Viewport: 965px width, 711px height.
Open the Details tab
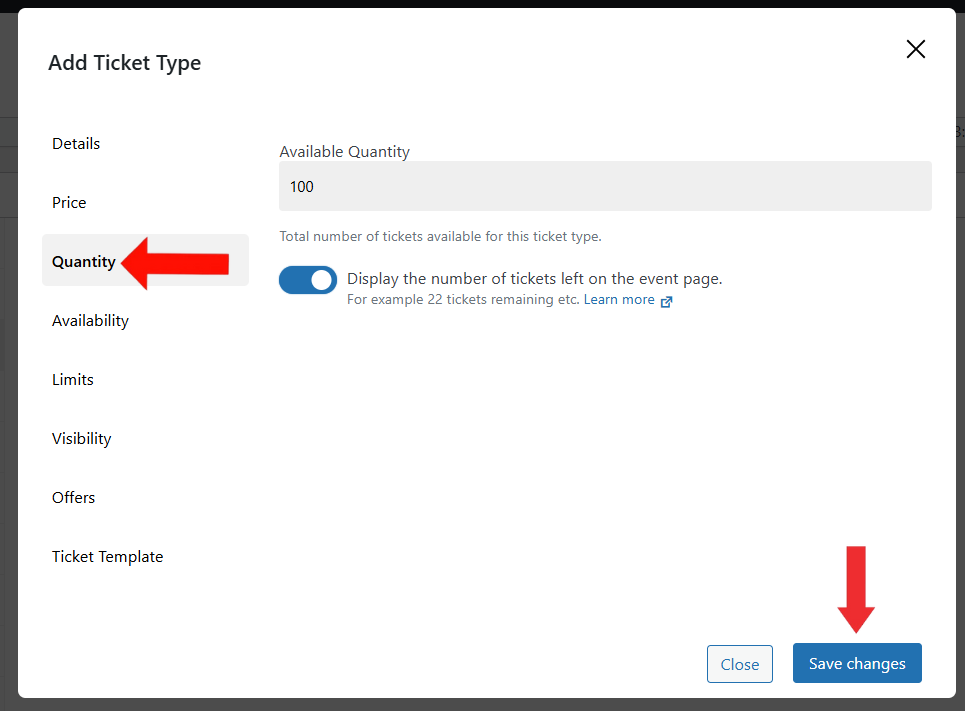76,143
